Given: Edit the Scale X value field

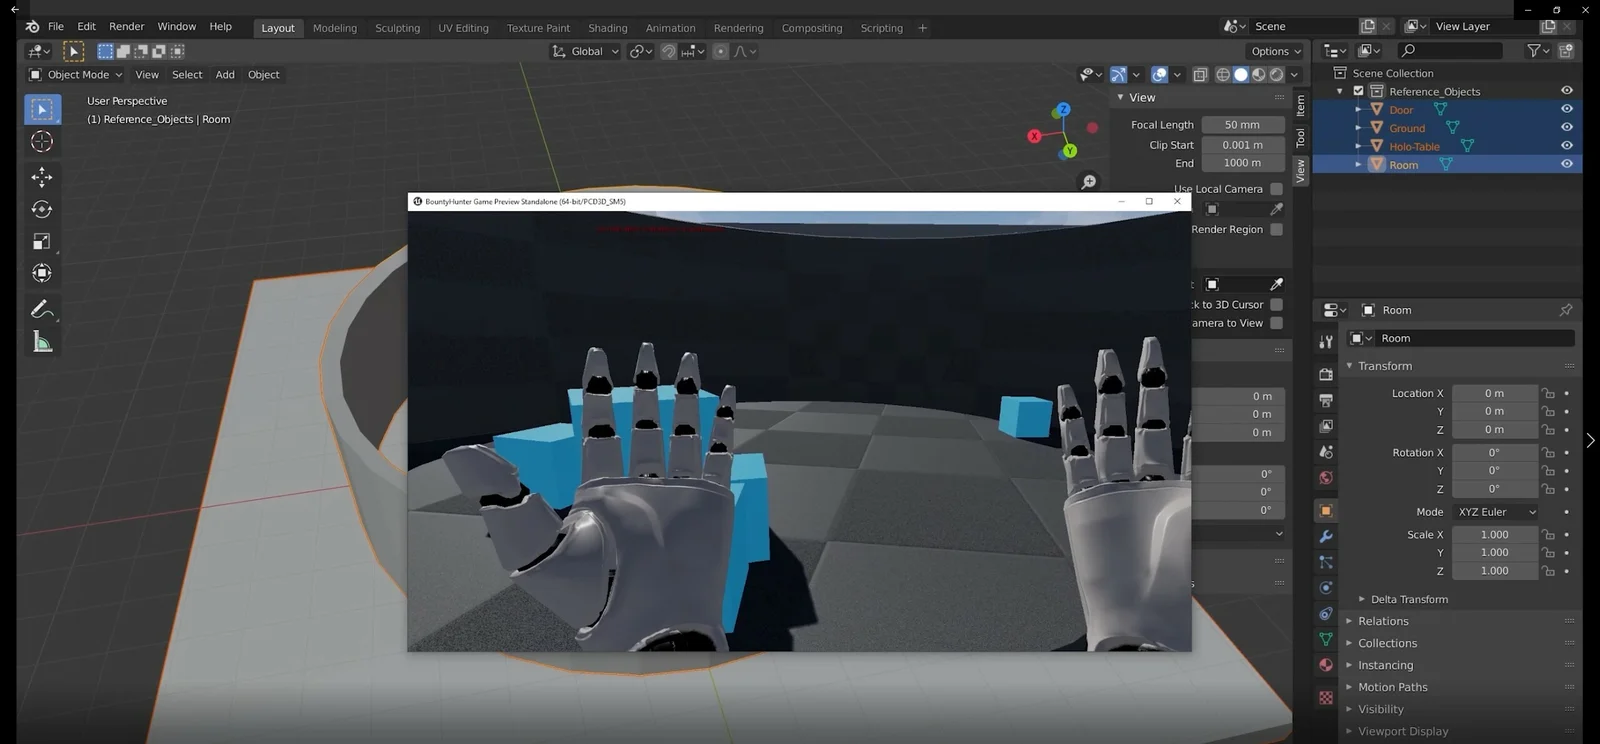Looking at the screenshot, I should click(1495, 535).
